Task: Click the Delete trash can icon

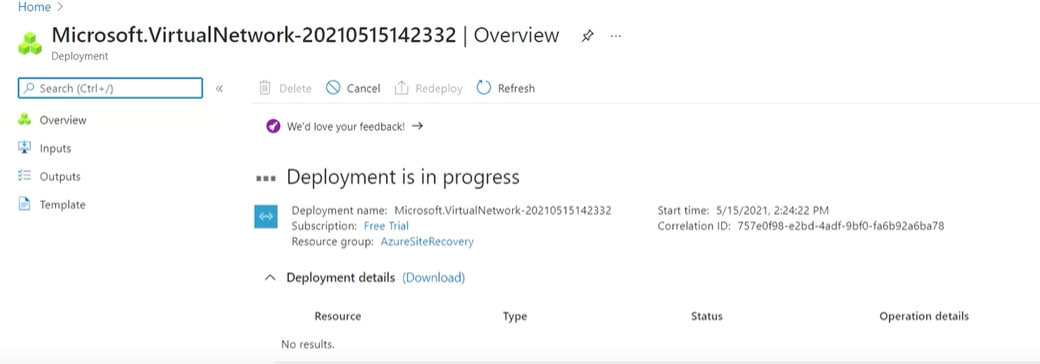Action: [x=265, y=88]
